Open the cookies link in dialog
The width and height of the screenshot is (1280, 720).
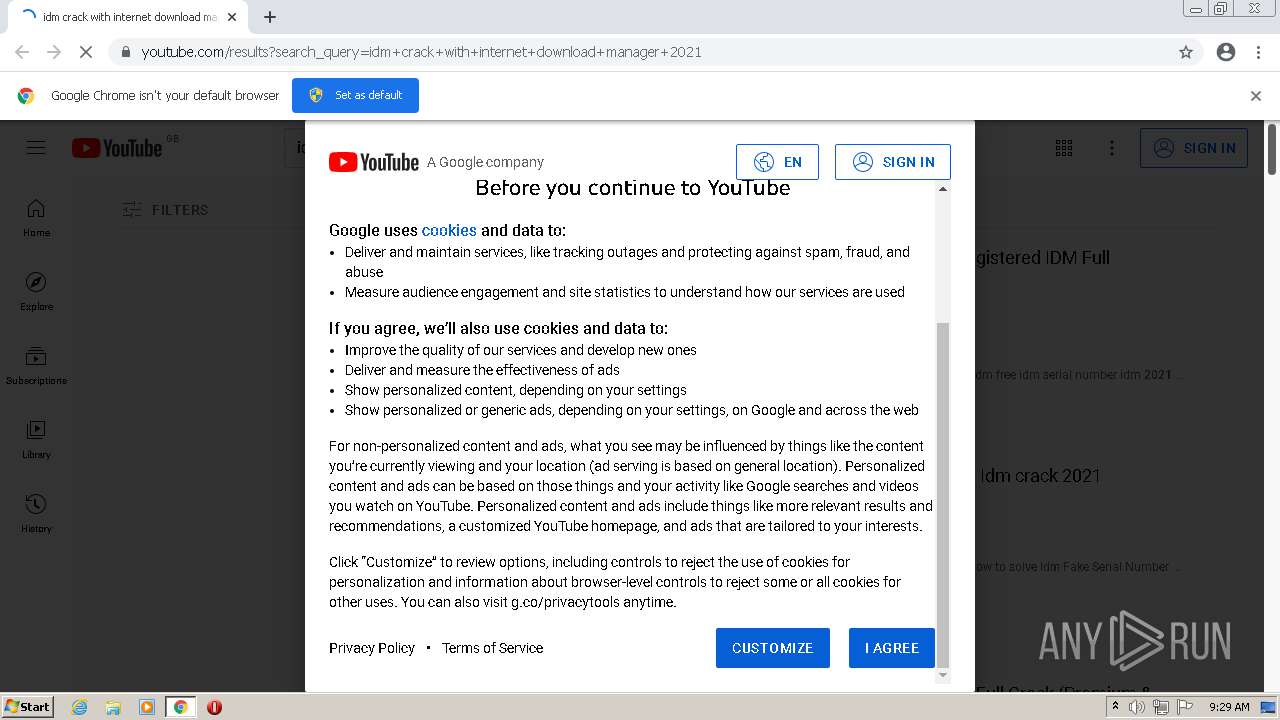click(x=449, y=230)
